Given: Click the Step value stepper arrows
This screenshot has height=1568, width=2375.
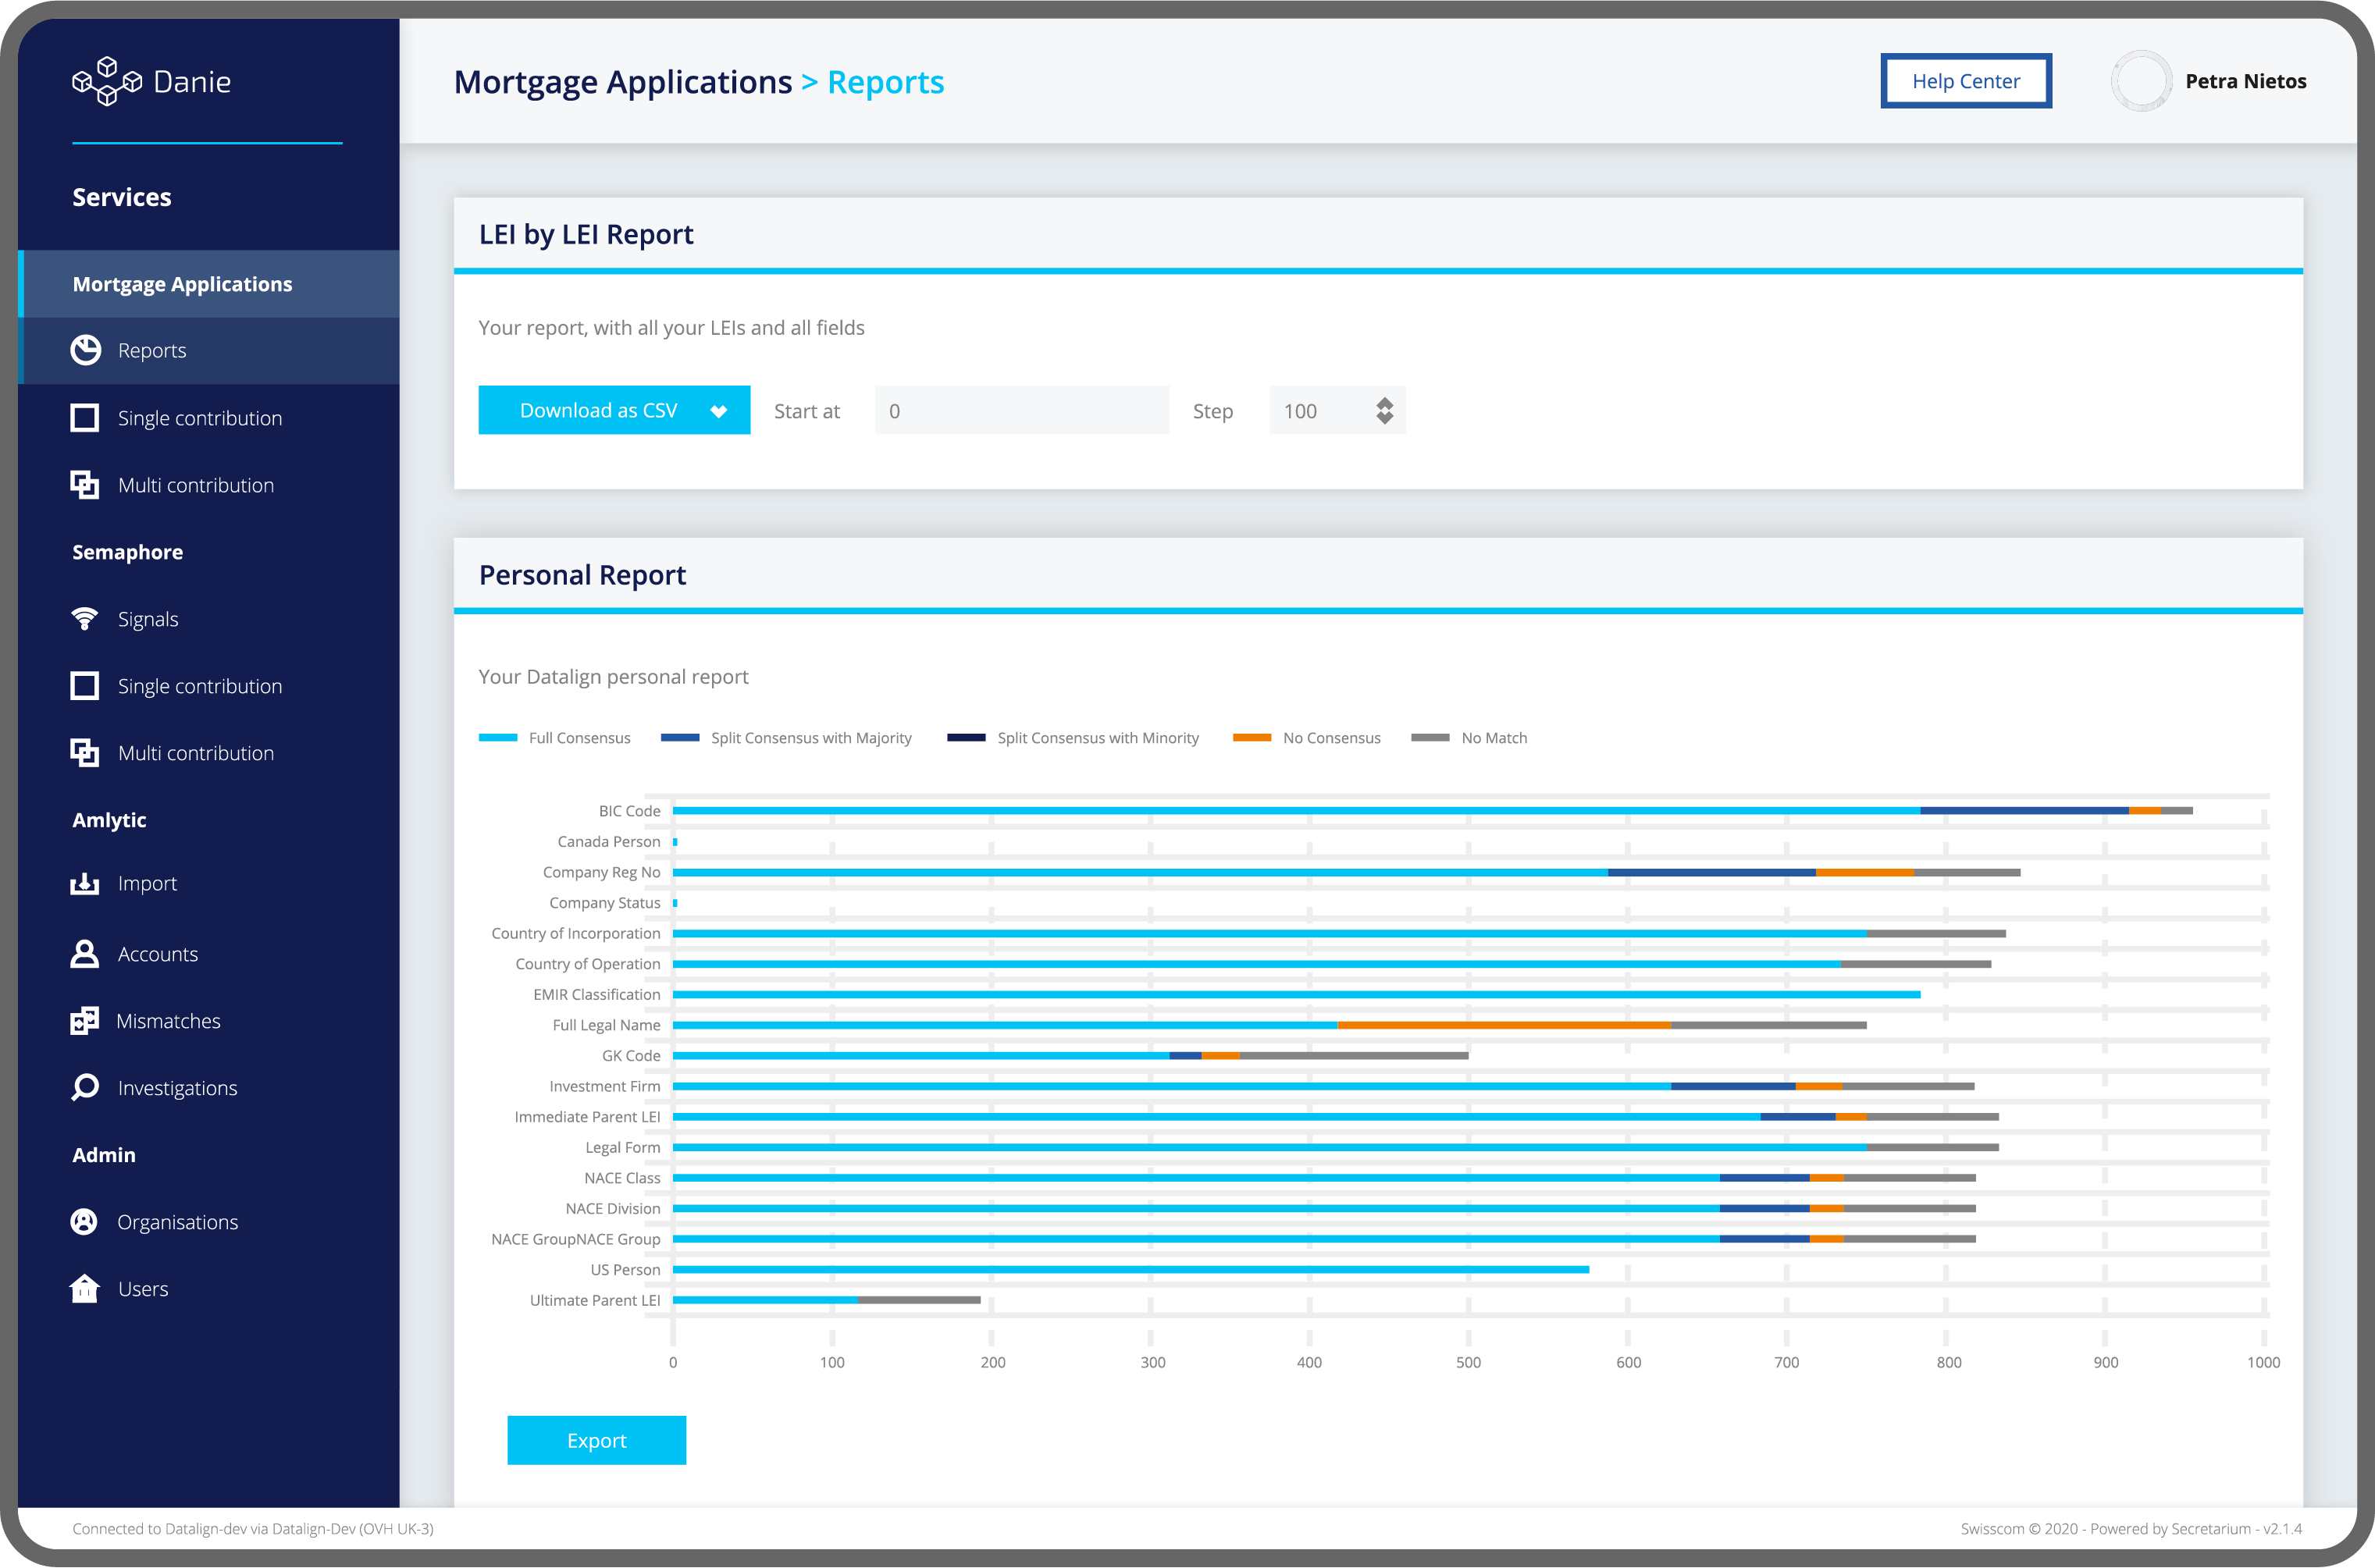Looking at the screenshot, I should coord(1385,411).
